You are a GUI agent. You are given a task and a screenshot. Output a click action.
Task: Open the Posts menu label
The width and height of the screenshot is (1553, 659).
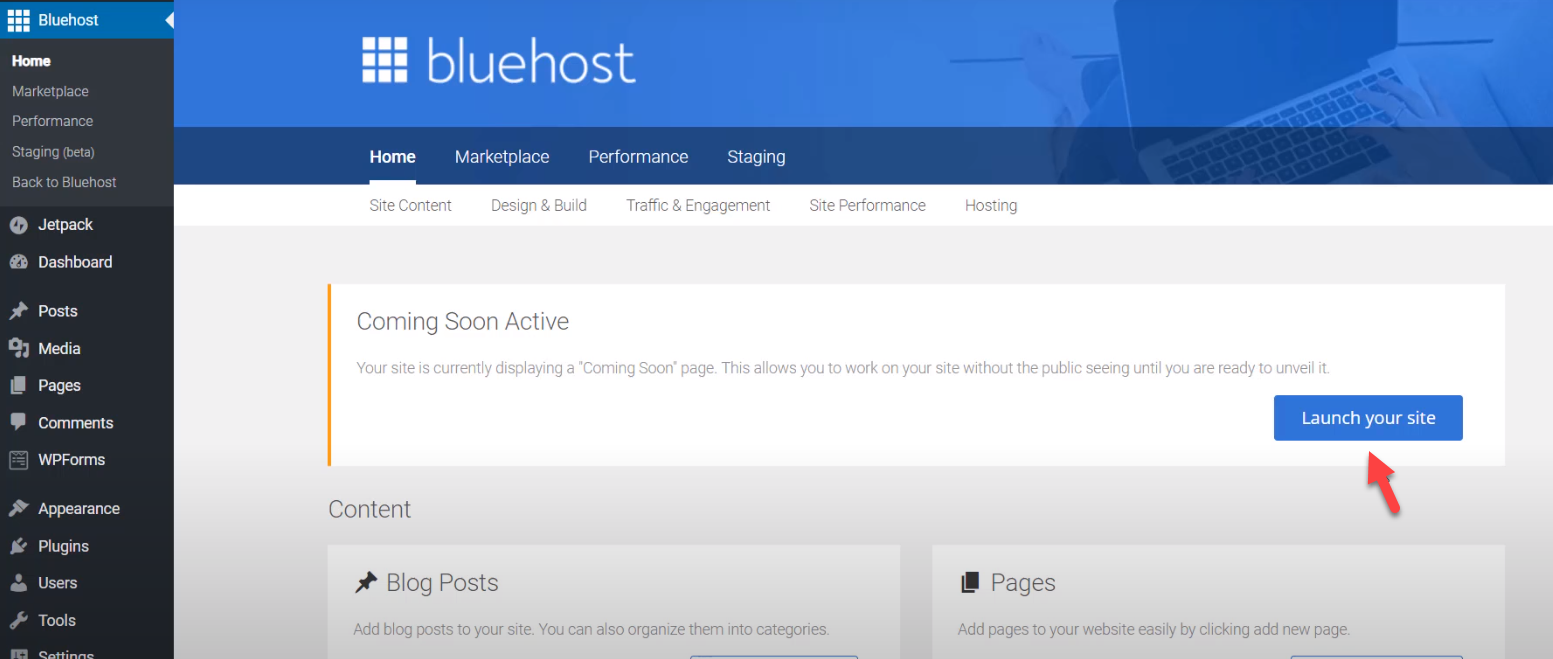tap(57, 311)
